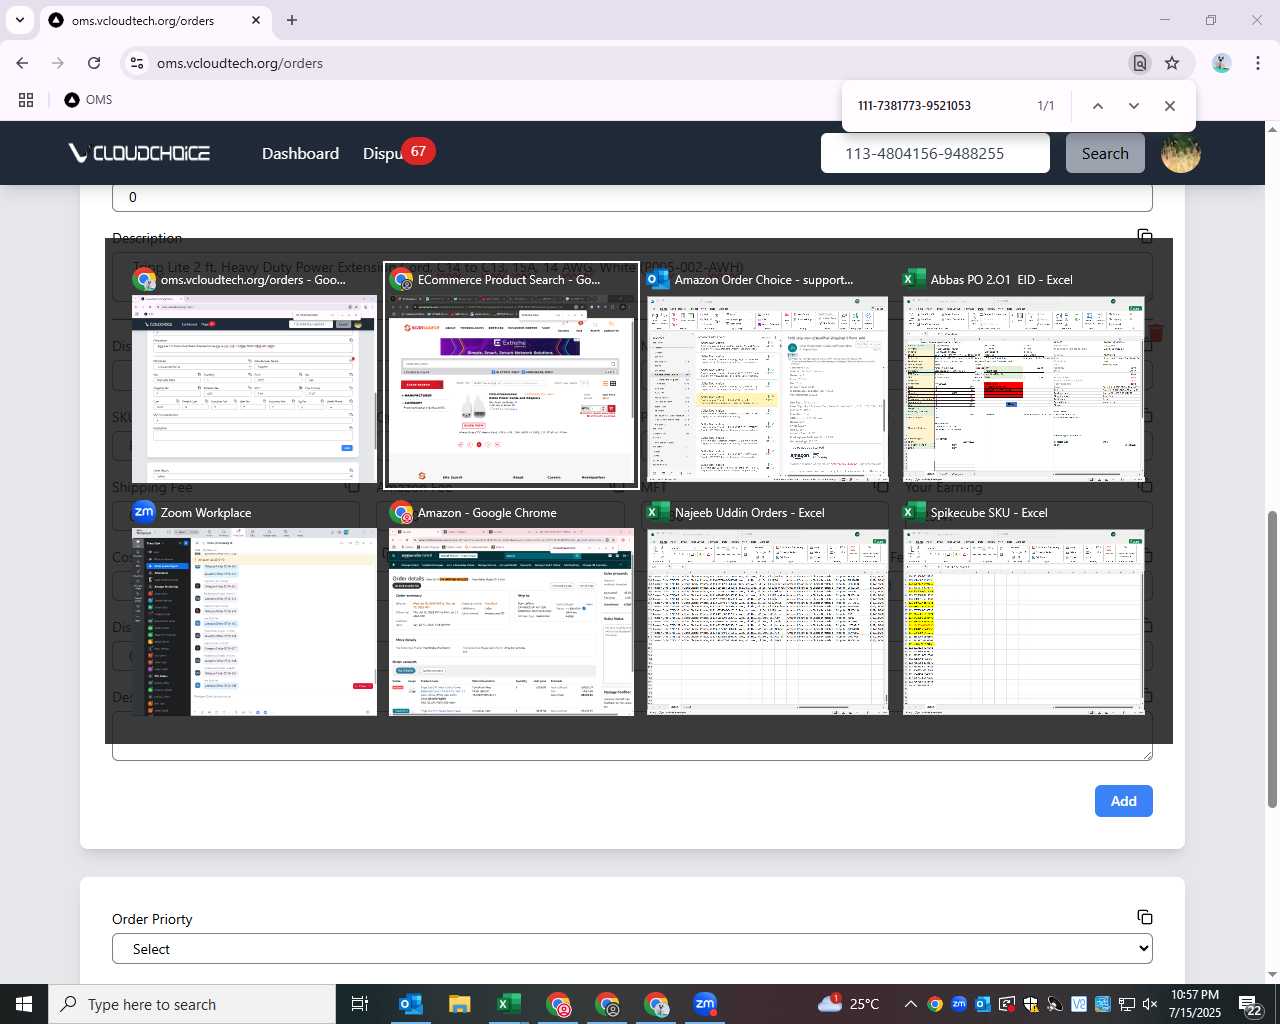This screenshot has width=1280, height=1024.
Task: Click the find bar text 111-7381773-9521053
Action: pos(914,106)
